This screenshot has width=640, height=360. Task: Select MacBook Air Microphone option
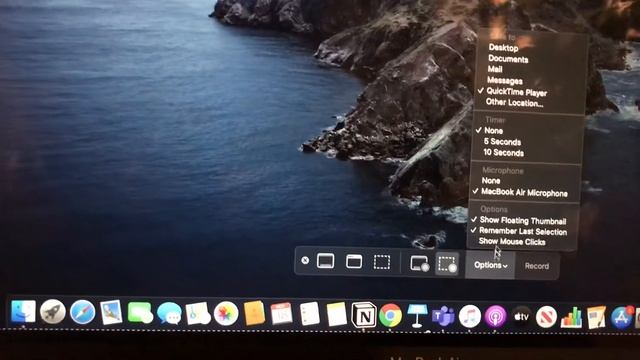point(524,192)
